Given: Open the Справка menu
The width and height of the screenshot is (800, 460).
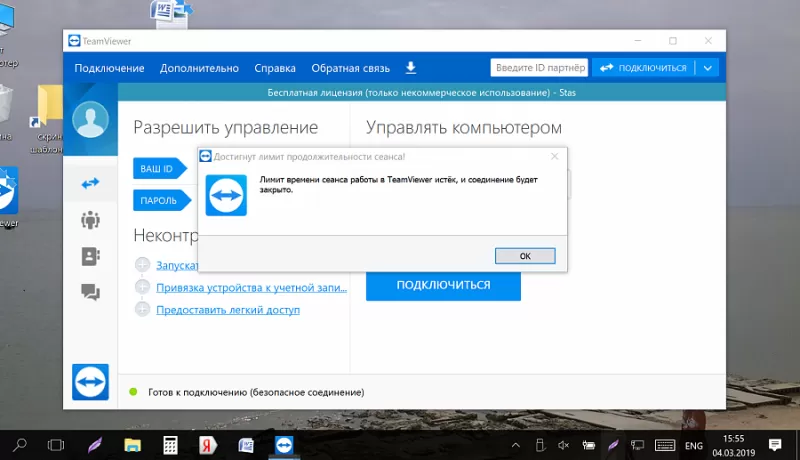Looking at the screenshot, I should [x=275, y=68].
